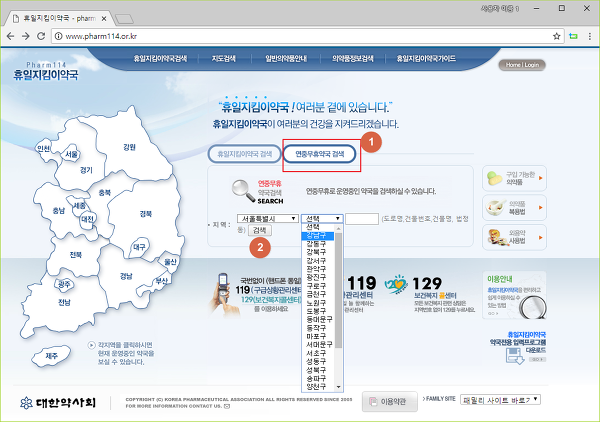Open the 패밀리 사이트 바로가기 dropdown

coord(500,400)
